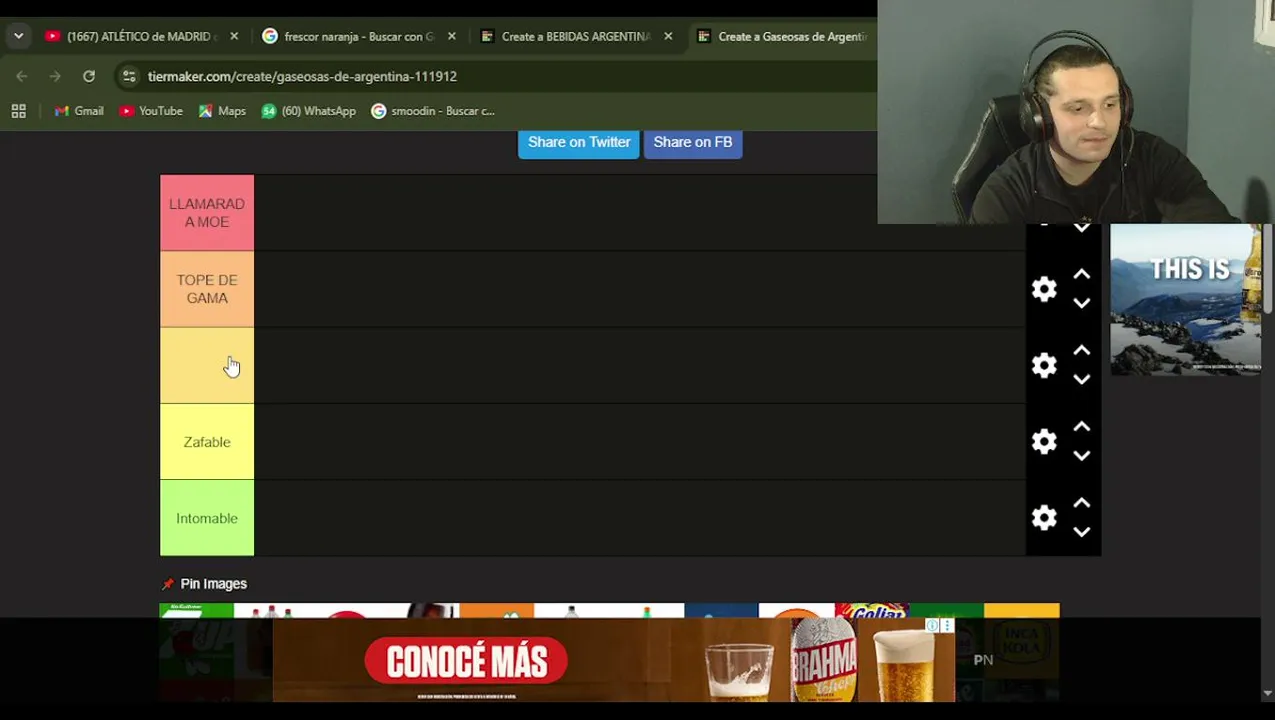Select the LLAMARADA MOE tier label
The width and height of the screenshot is (1275, 720).
[207, 212]
